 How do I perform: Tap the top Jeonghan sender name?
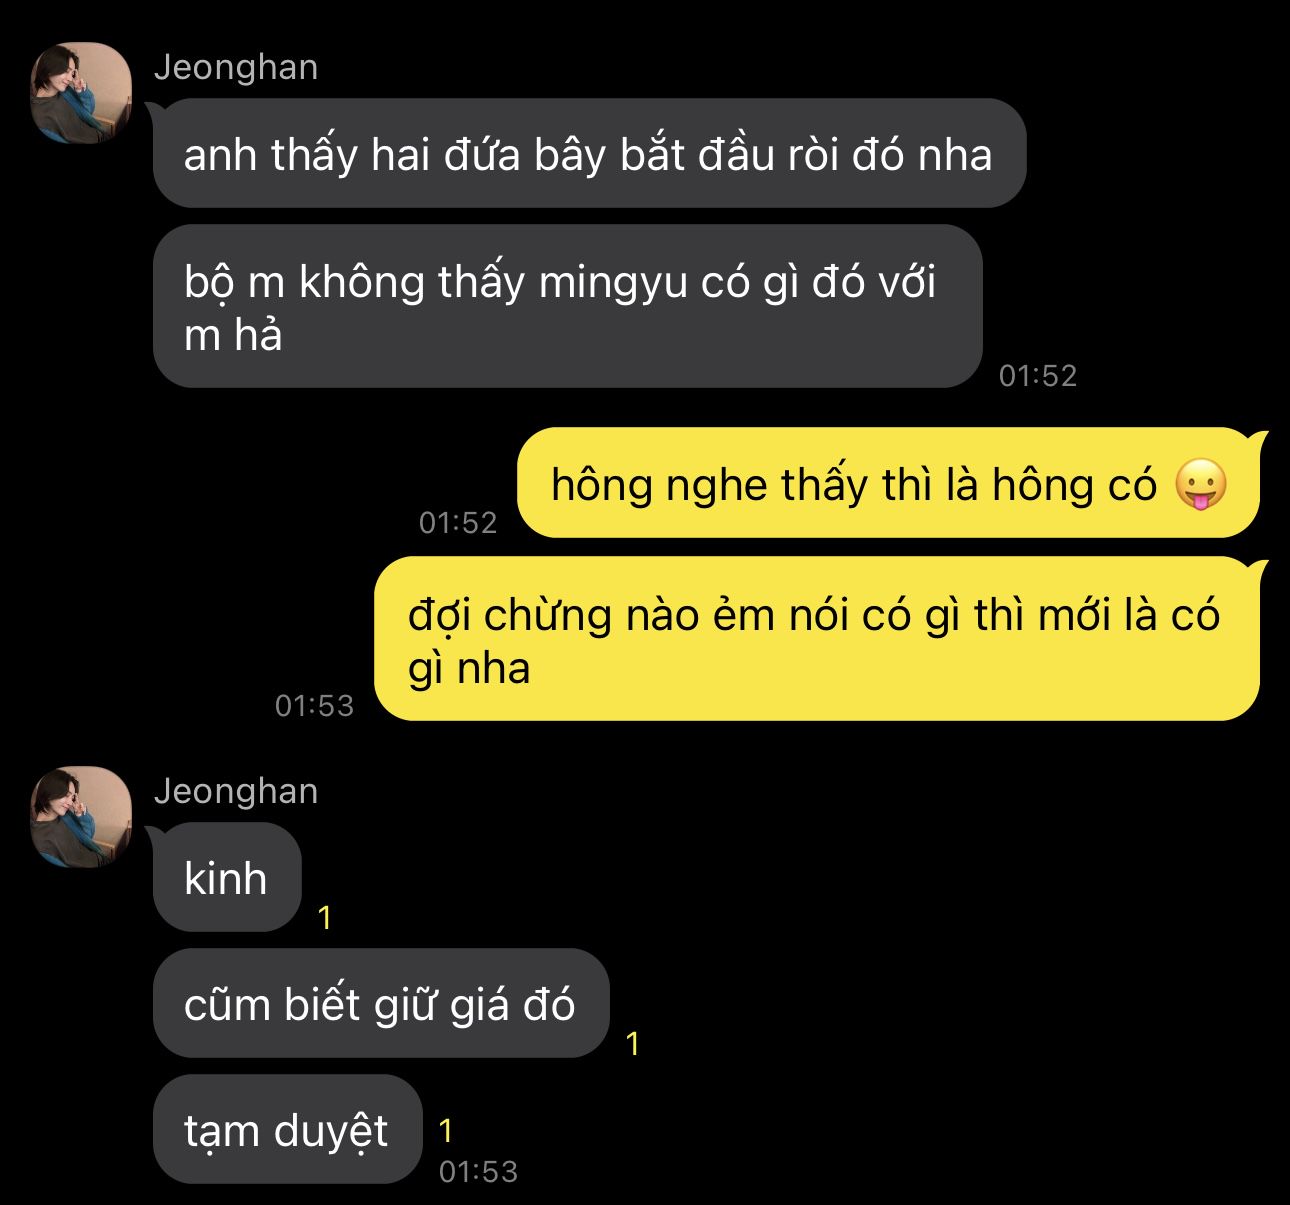pyautogui.click(x=236, y=67)
